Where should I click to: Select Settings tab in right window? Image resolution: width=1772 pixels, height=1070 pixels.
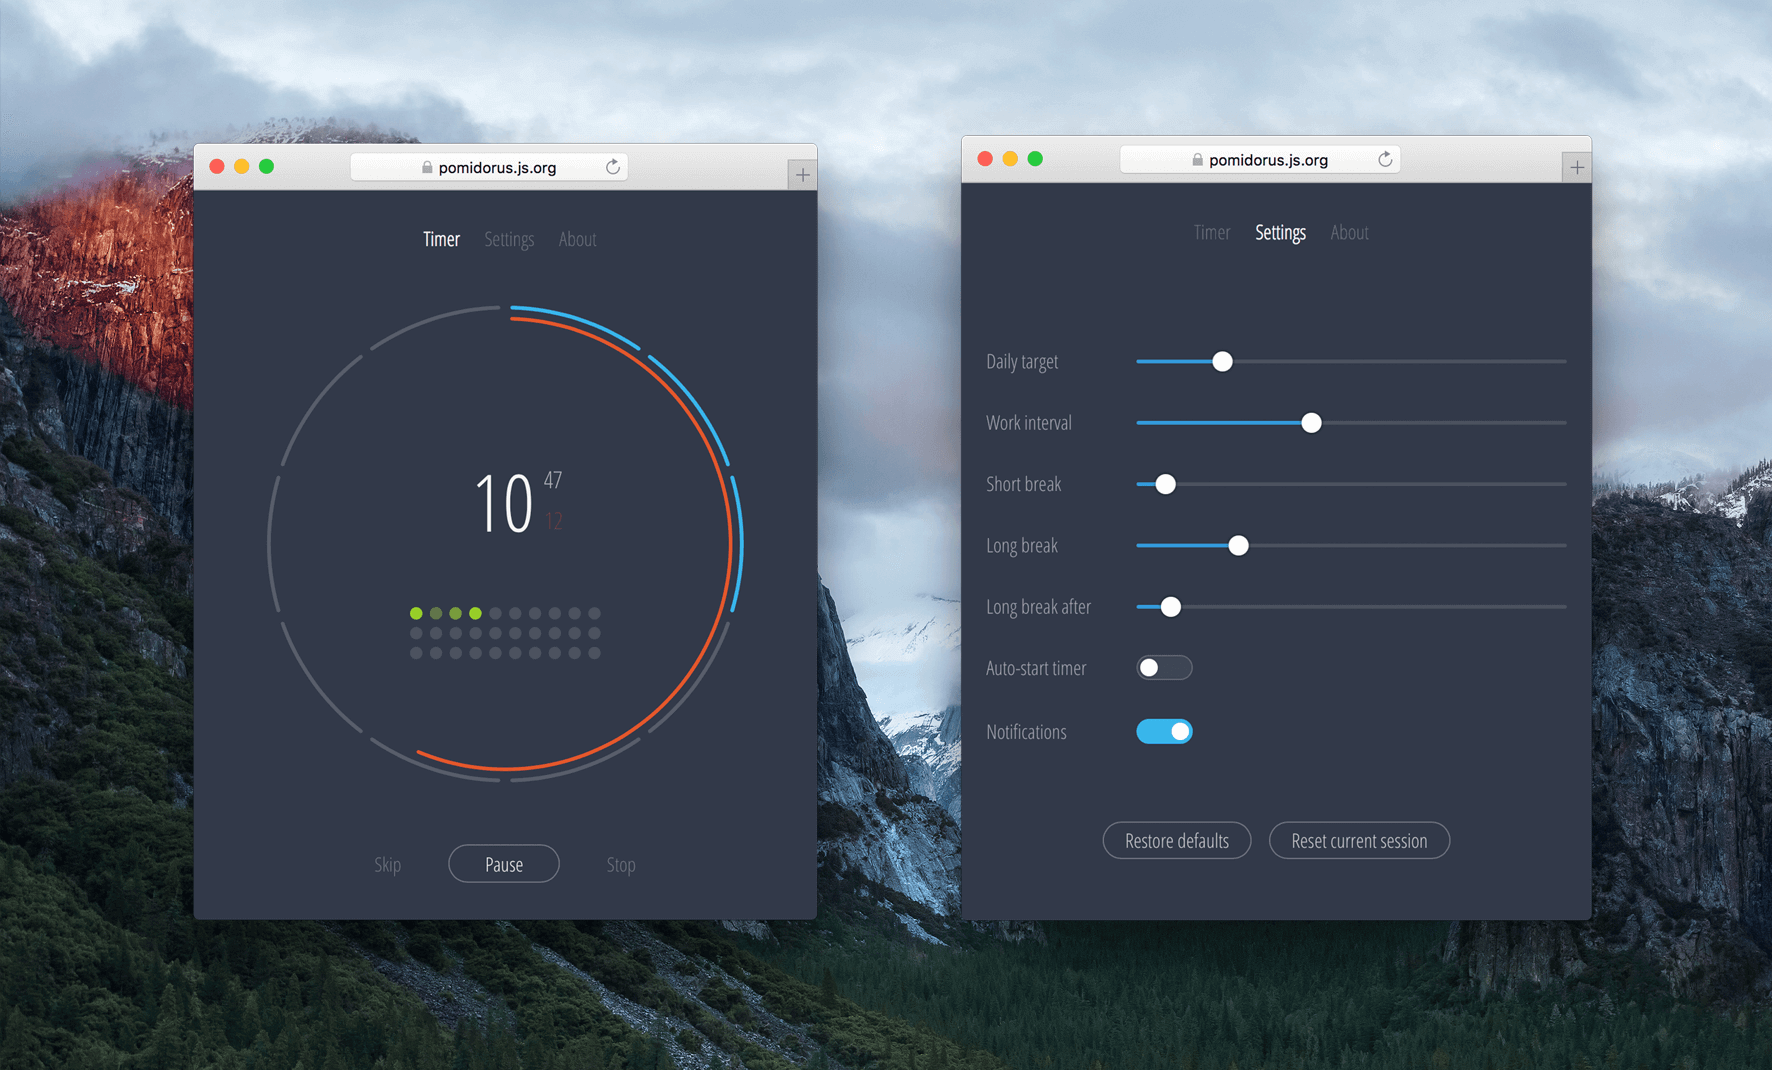[x=1280, y=233]
